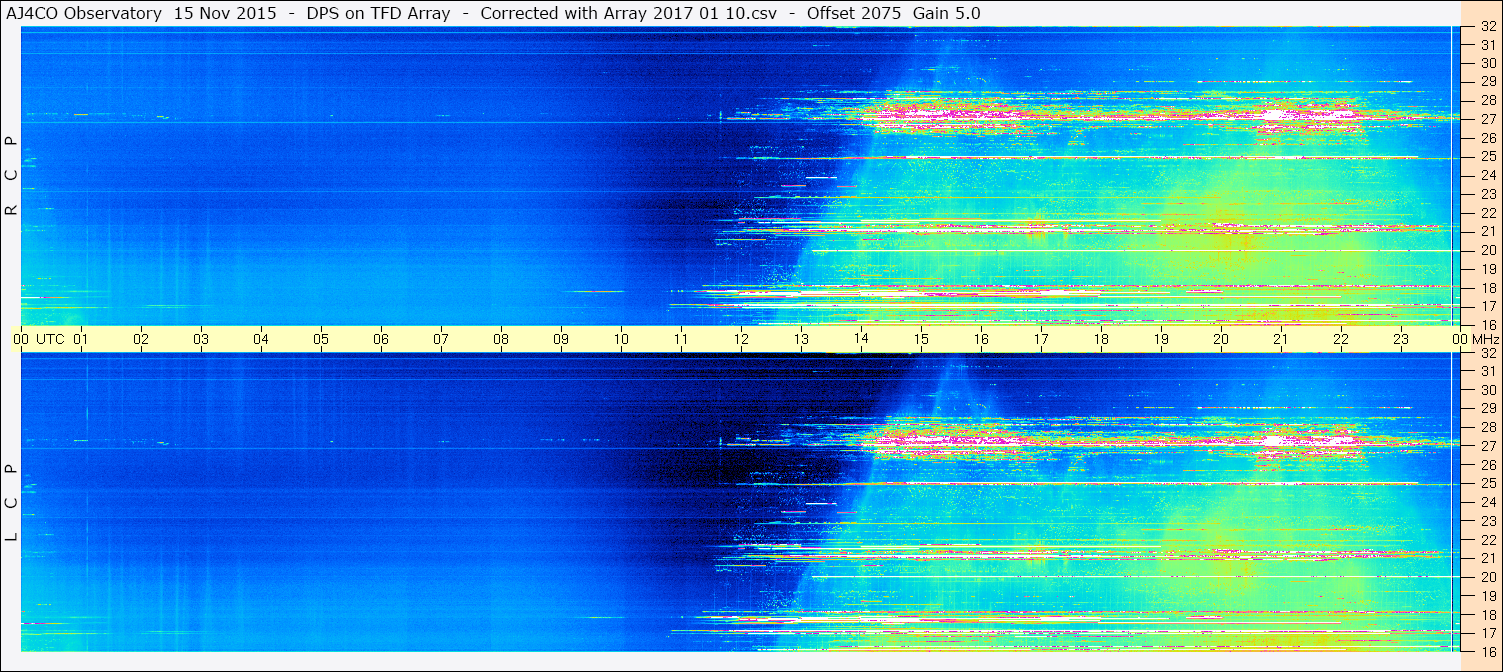Select the 17 hour marker on time axis
Screen dimensions: 1503x672
point(1041,339)
